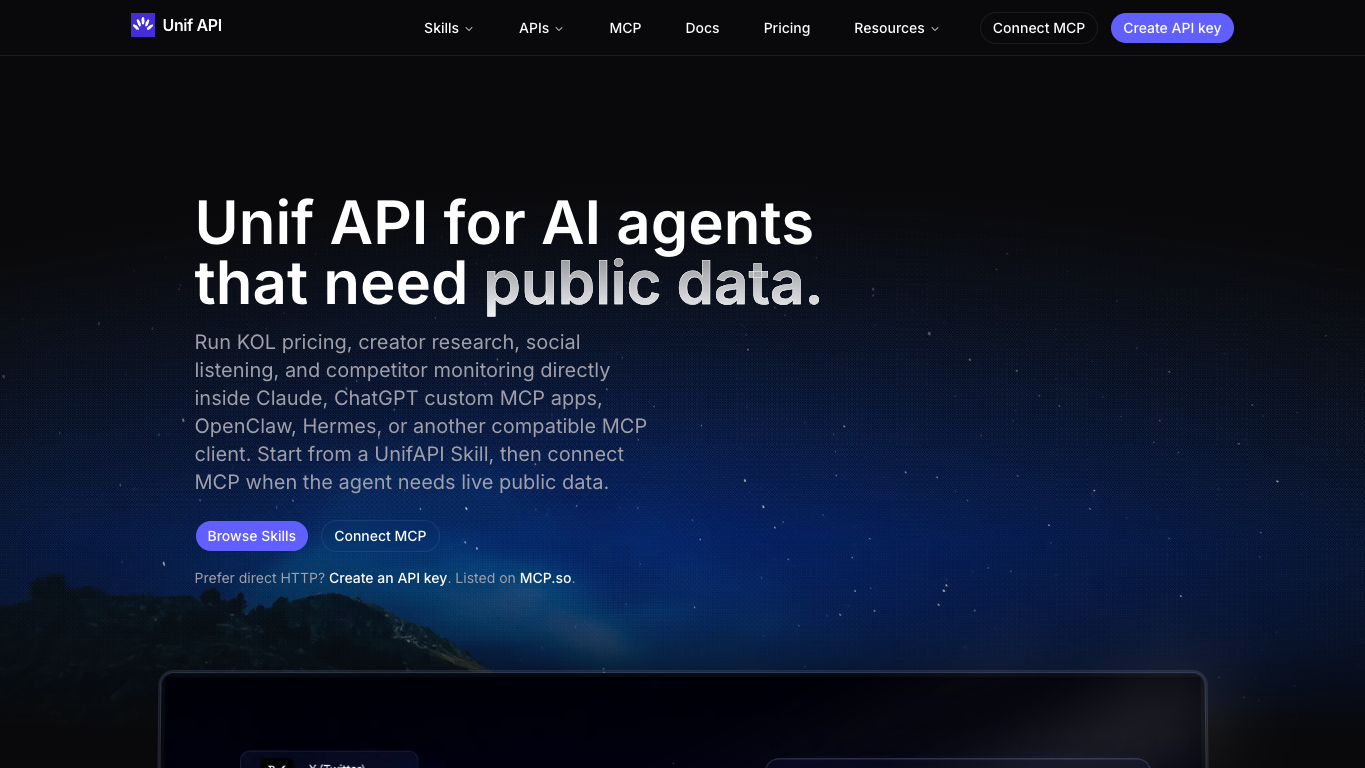Click Connect MCP in the header
This screenshot has width=1365, height=768.
click(x=1038, y=28)
